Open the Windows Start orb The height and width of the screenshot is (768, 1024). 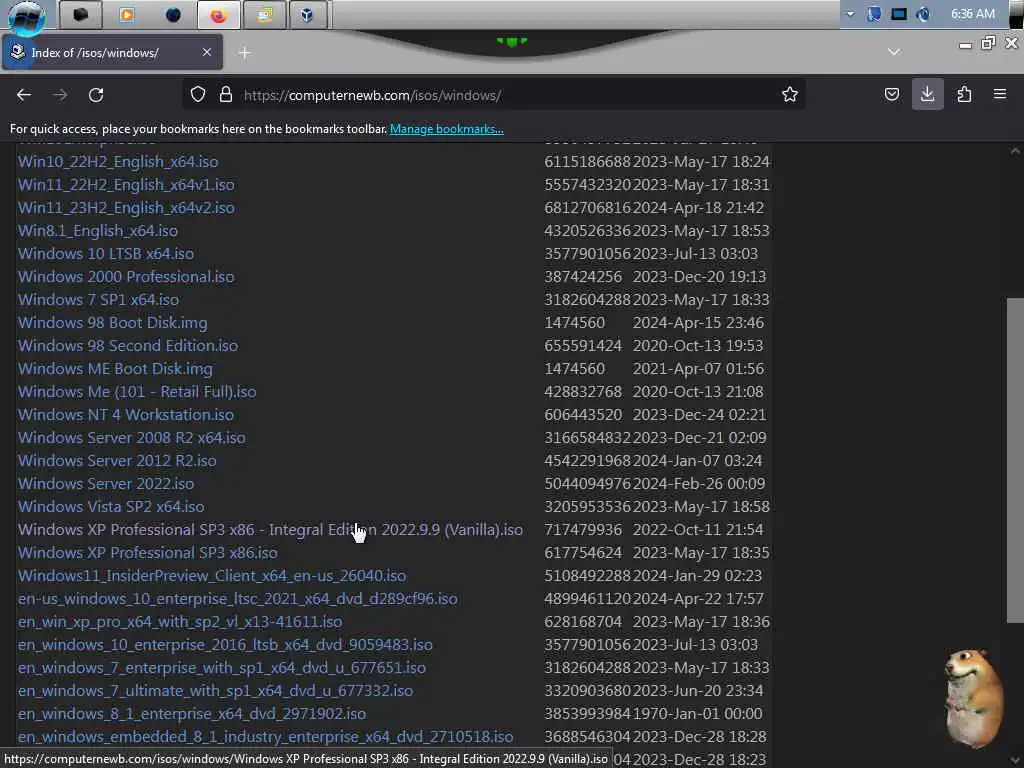tap(26, 16)
